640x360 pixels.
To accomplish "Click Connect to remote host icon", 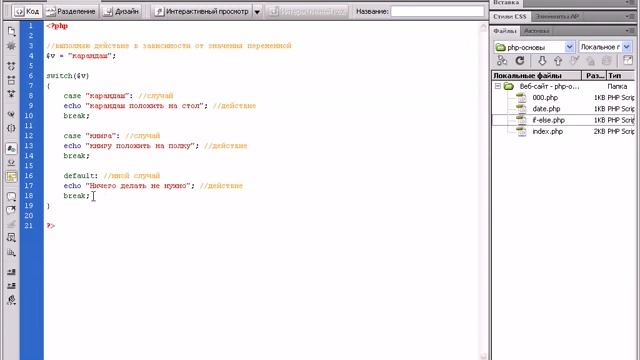I will [x=502, y=61].
